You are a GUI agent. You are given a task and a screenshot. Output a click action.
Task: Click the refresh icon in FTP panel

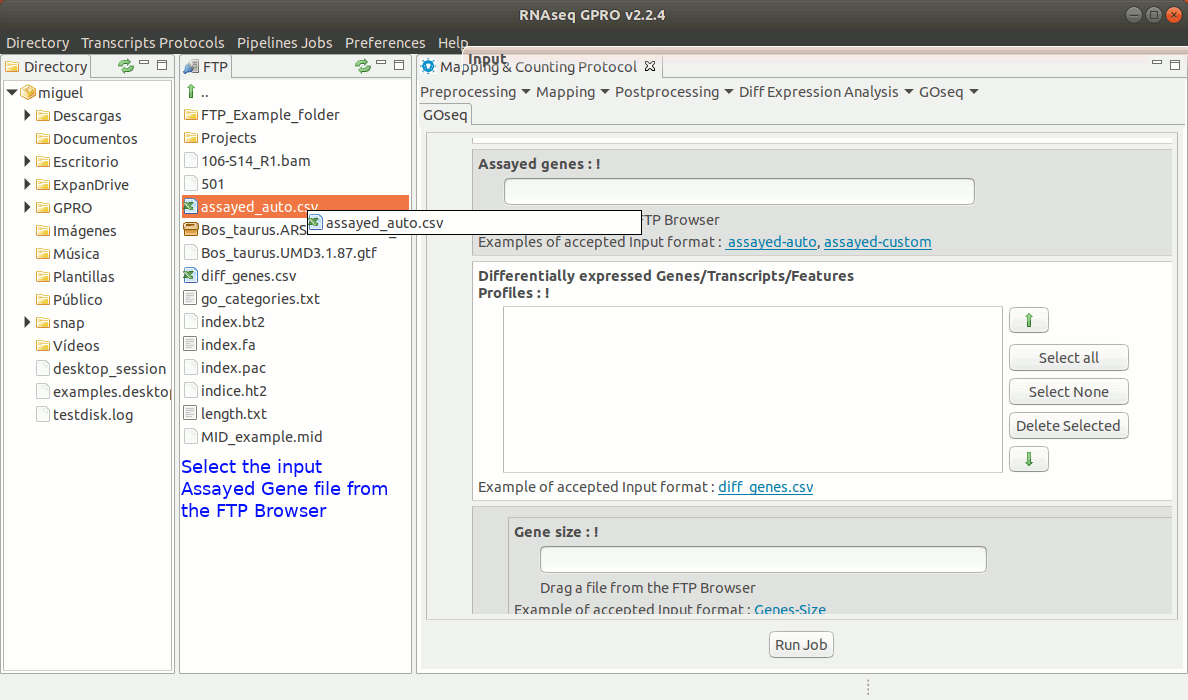(x=362, y=67)
